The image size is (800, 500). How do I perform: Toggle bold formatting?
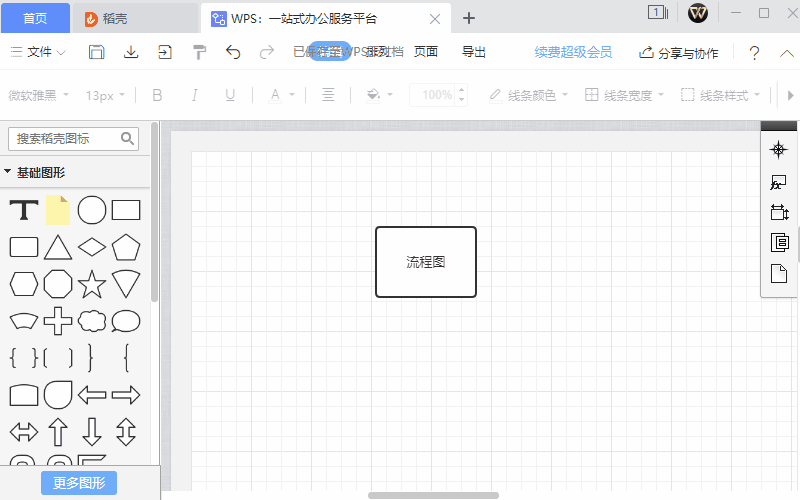tap(157, 95)
